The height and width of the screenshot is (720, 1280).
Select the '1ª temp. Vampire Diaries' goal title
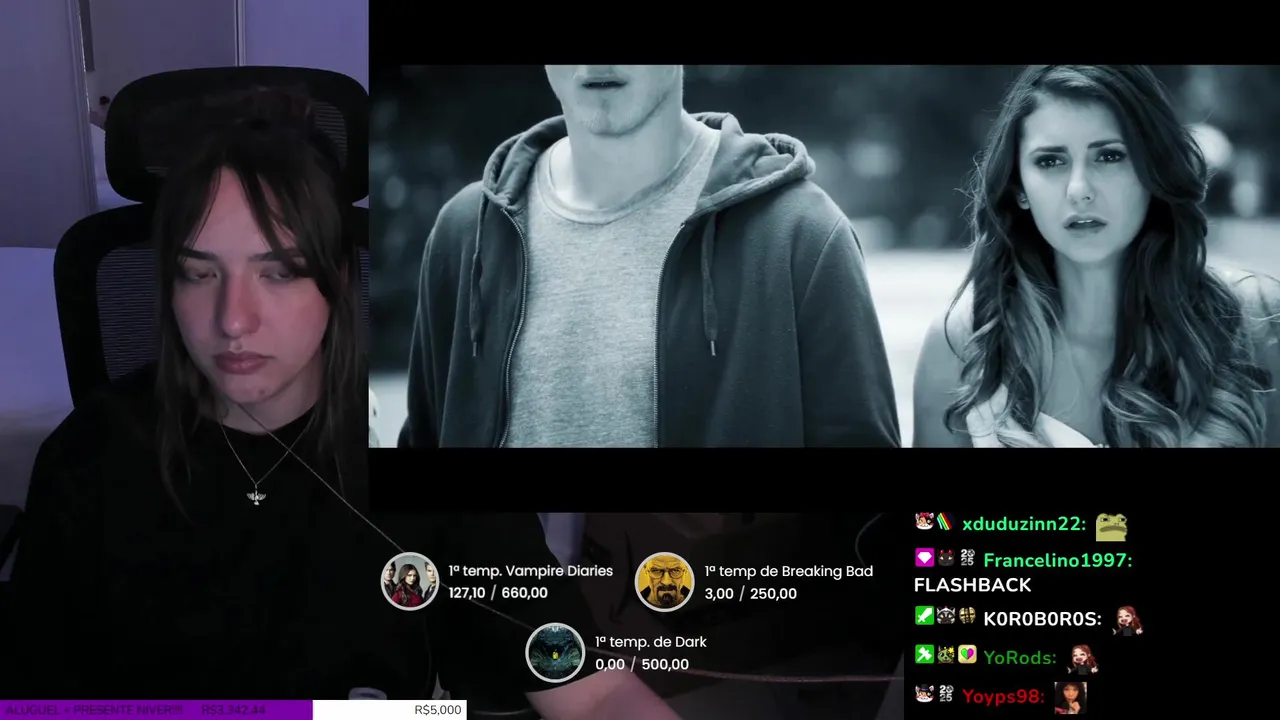point(530,571)
